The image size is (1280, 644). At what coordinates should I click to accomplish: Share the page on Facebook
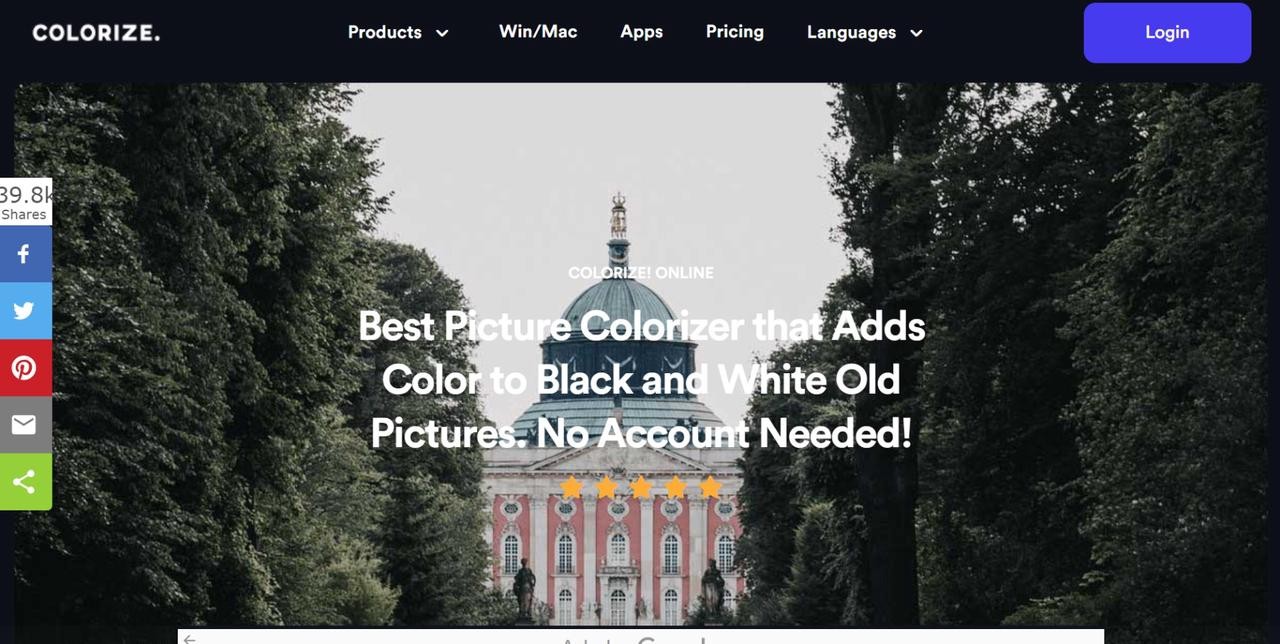click(x=25, y=254)
